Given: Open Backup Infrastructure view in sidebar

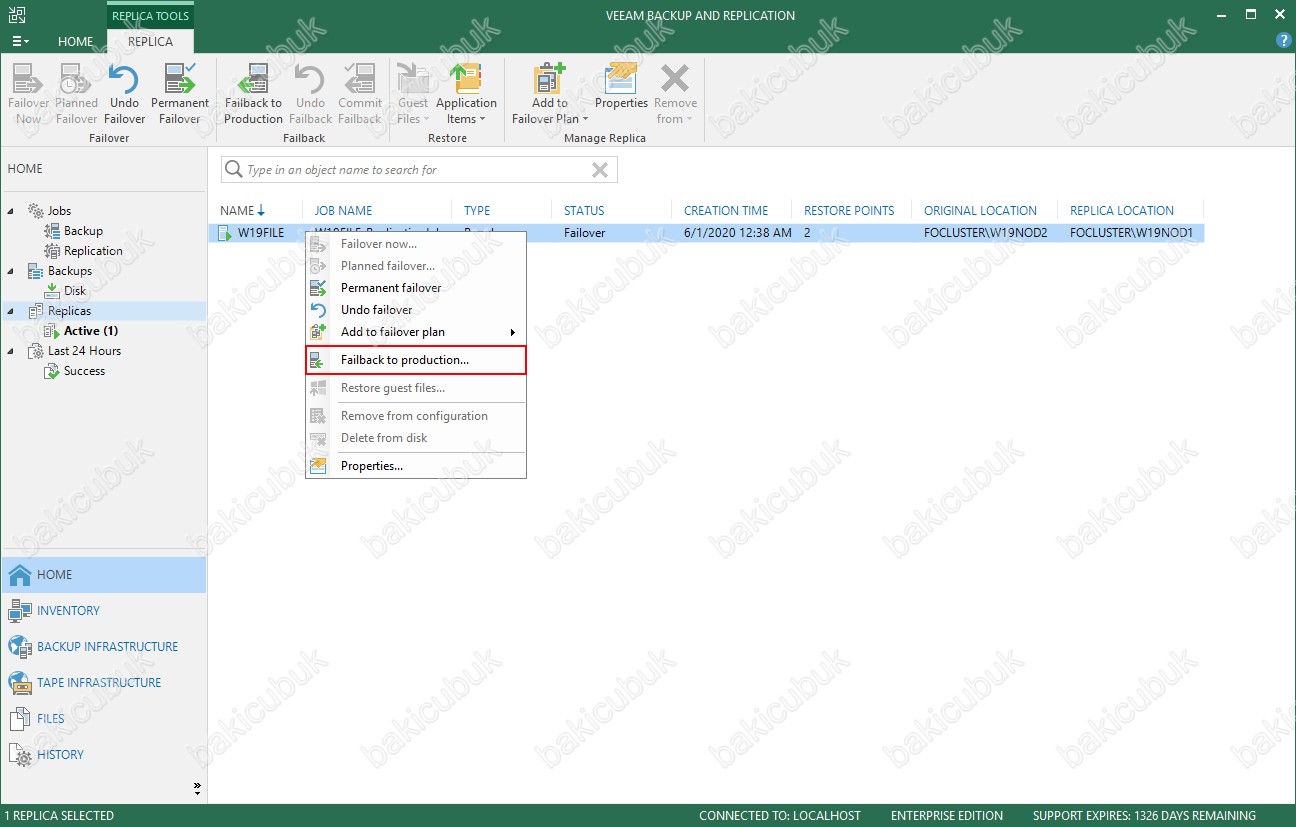Looking at the screenshot, I should pyautogui.click(x=107, y=647).
